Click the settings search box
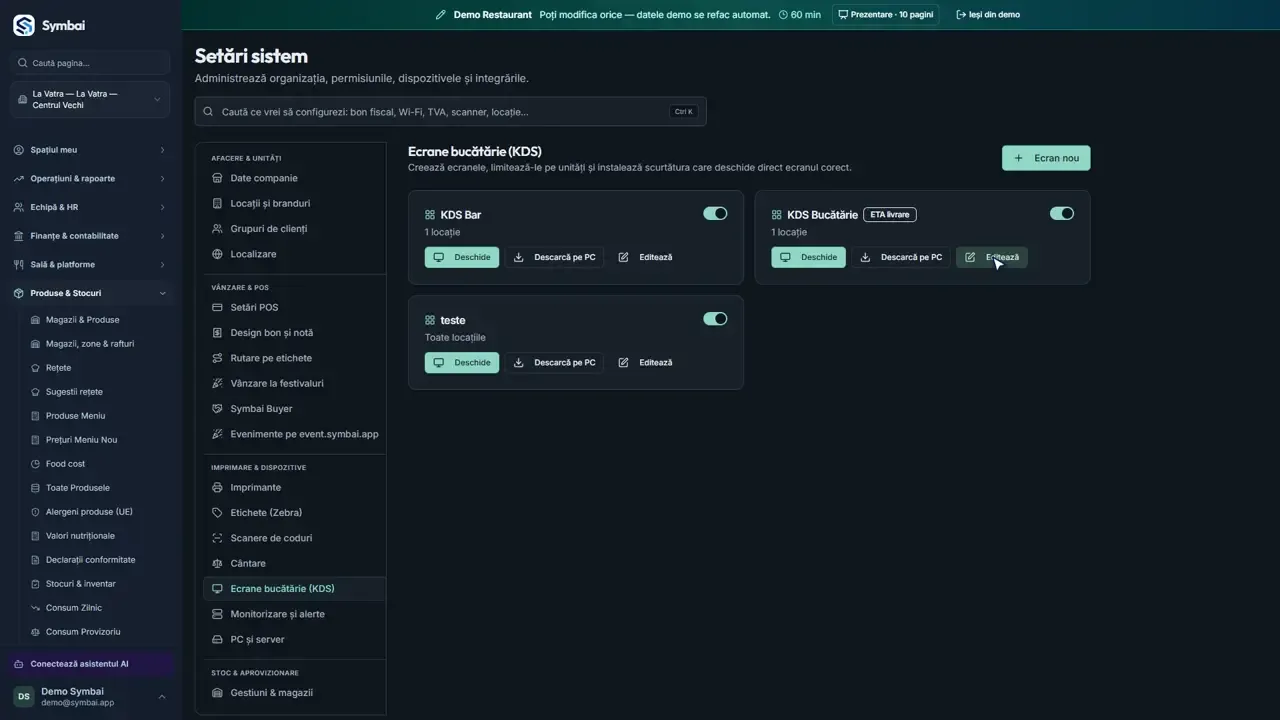Screen dimensions: 1280x720 (450, 112)
